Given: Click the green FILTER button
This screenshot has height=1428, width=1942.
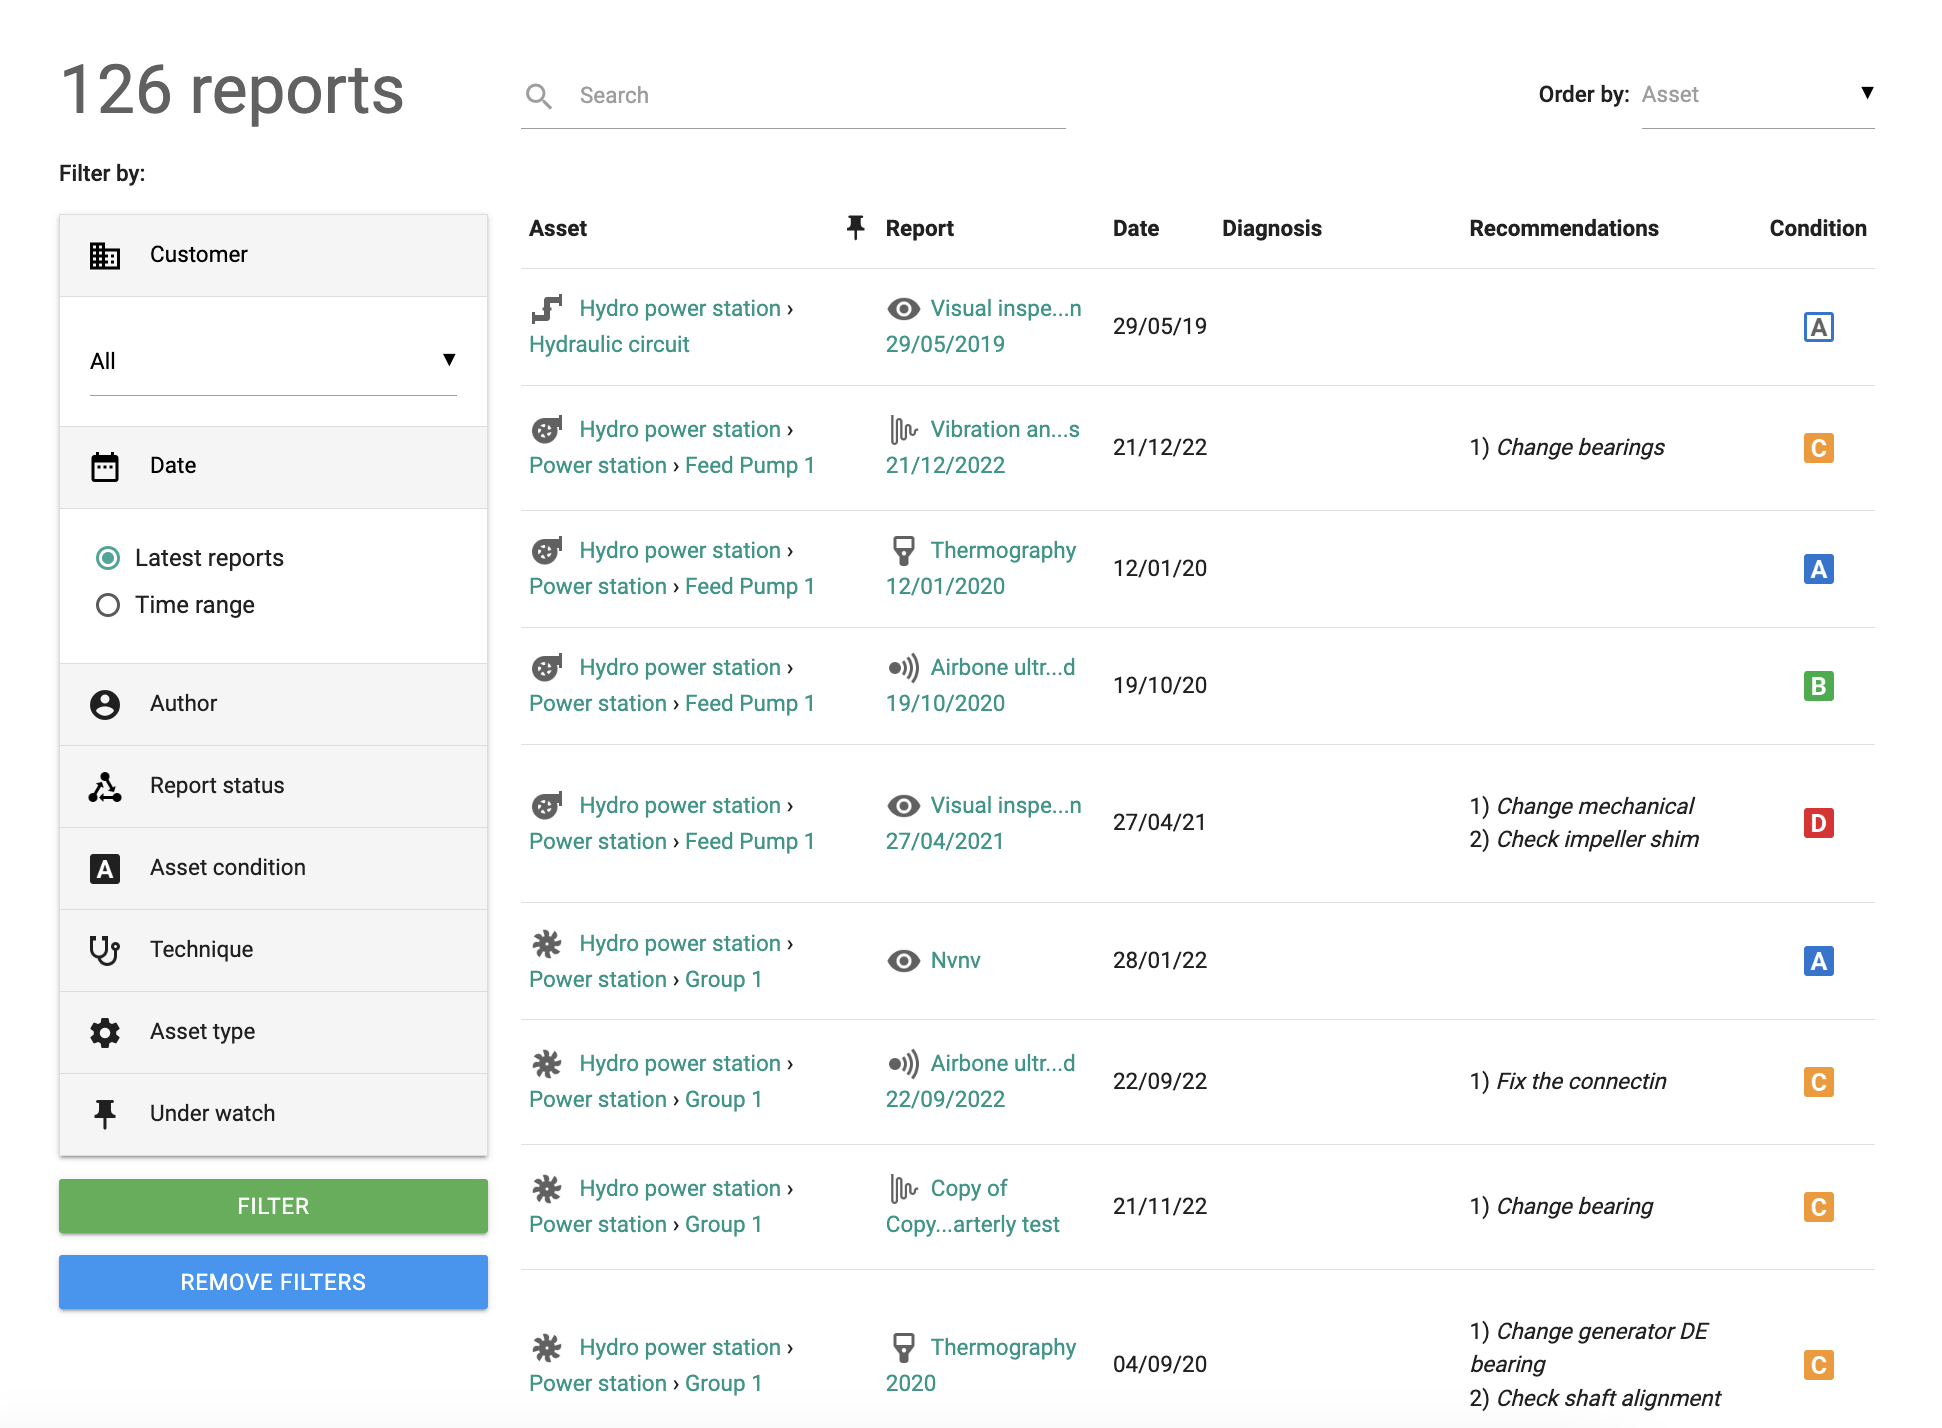Looking at the screenshot, I should (273, 1206).
